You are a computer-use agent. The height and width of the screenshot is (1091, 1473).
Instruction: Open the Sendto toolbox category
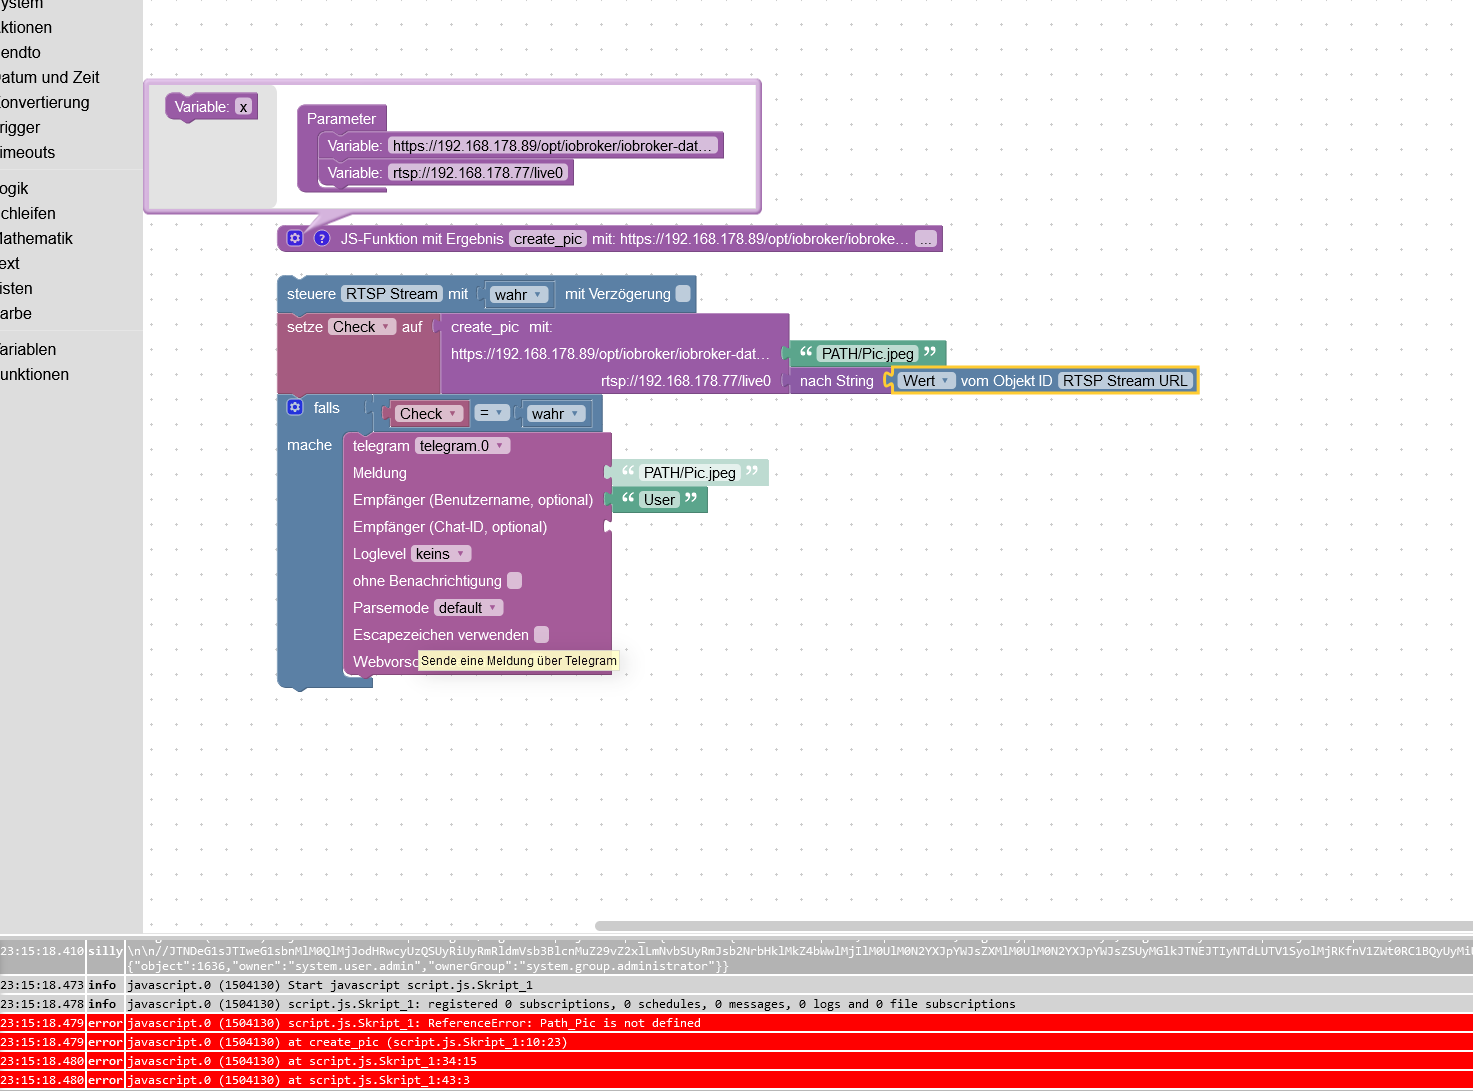tap(21, 52)
